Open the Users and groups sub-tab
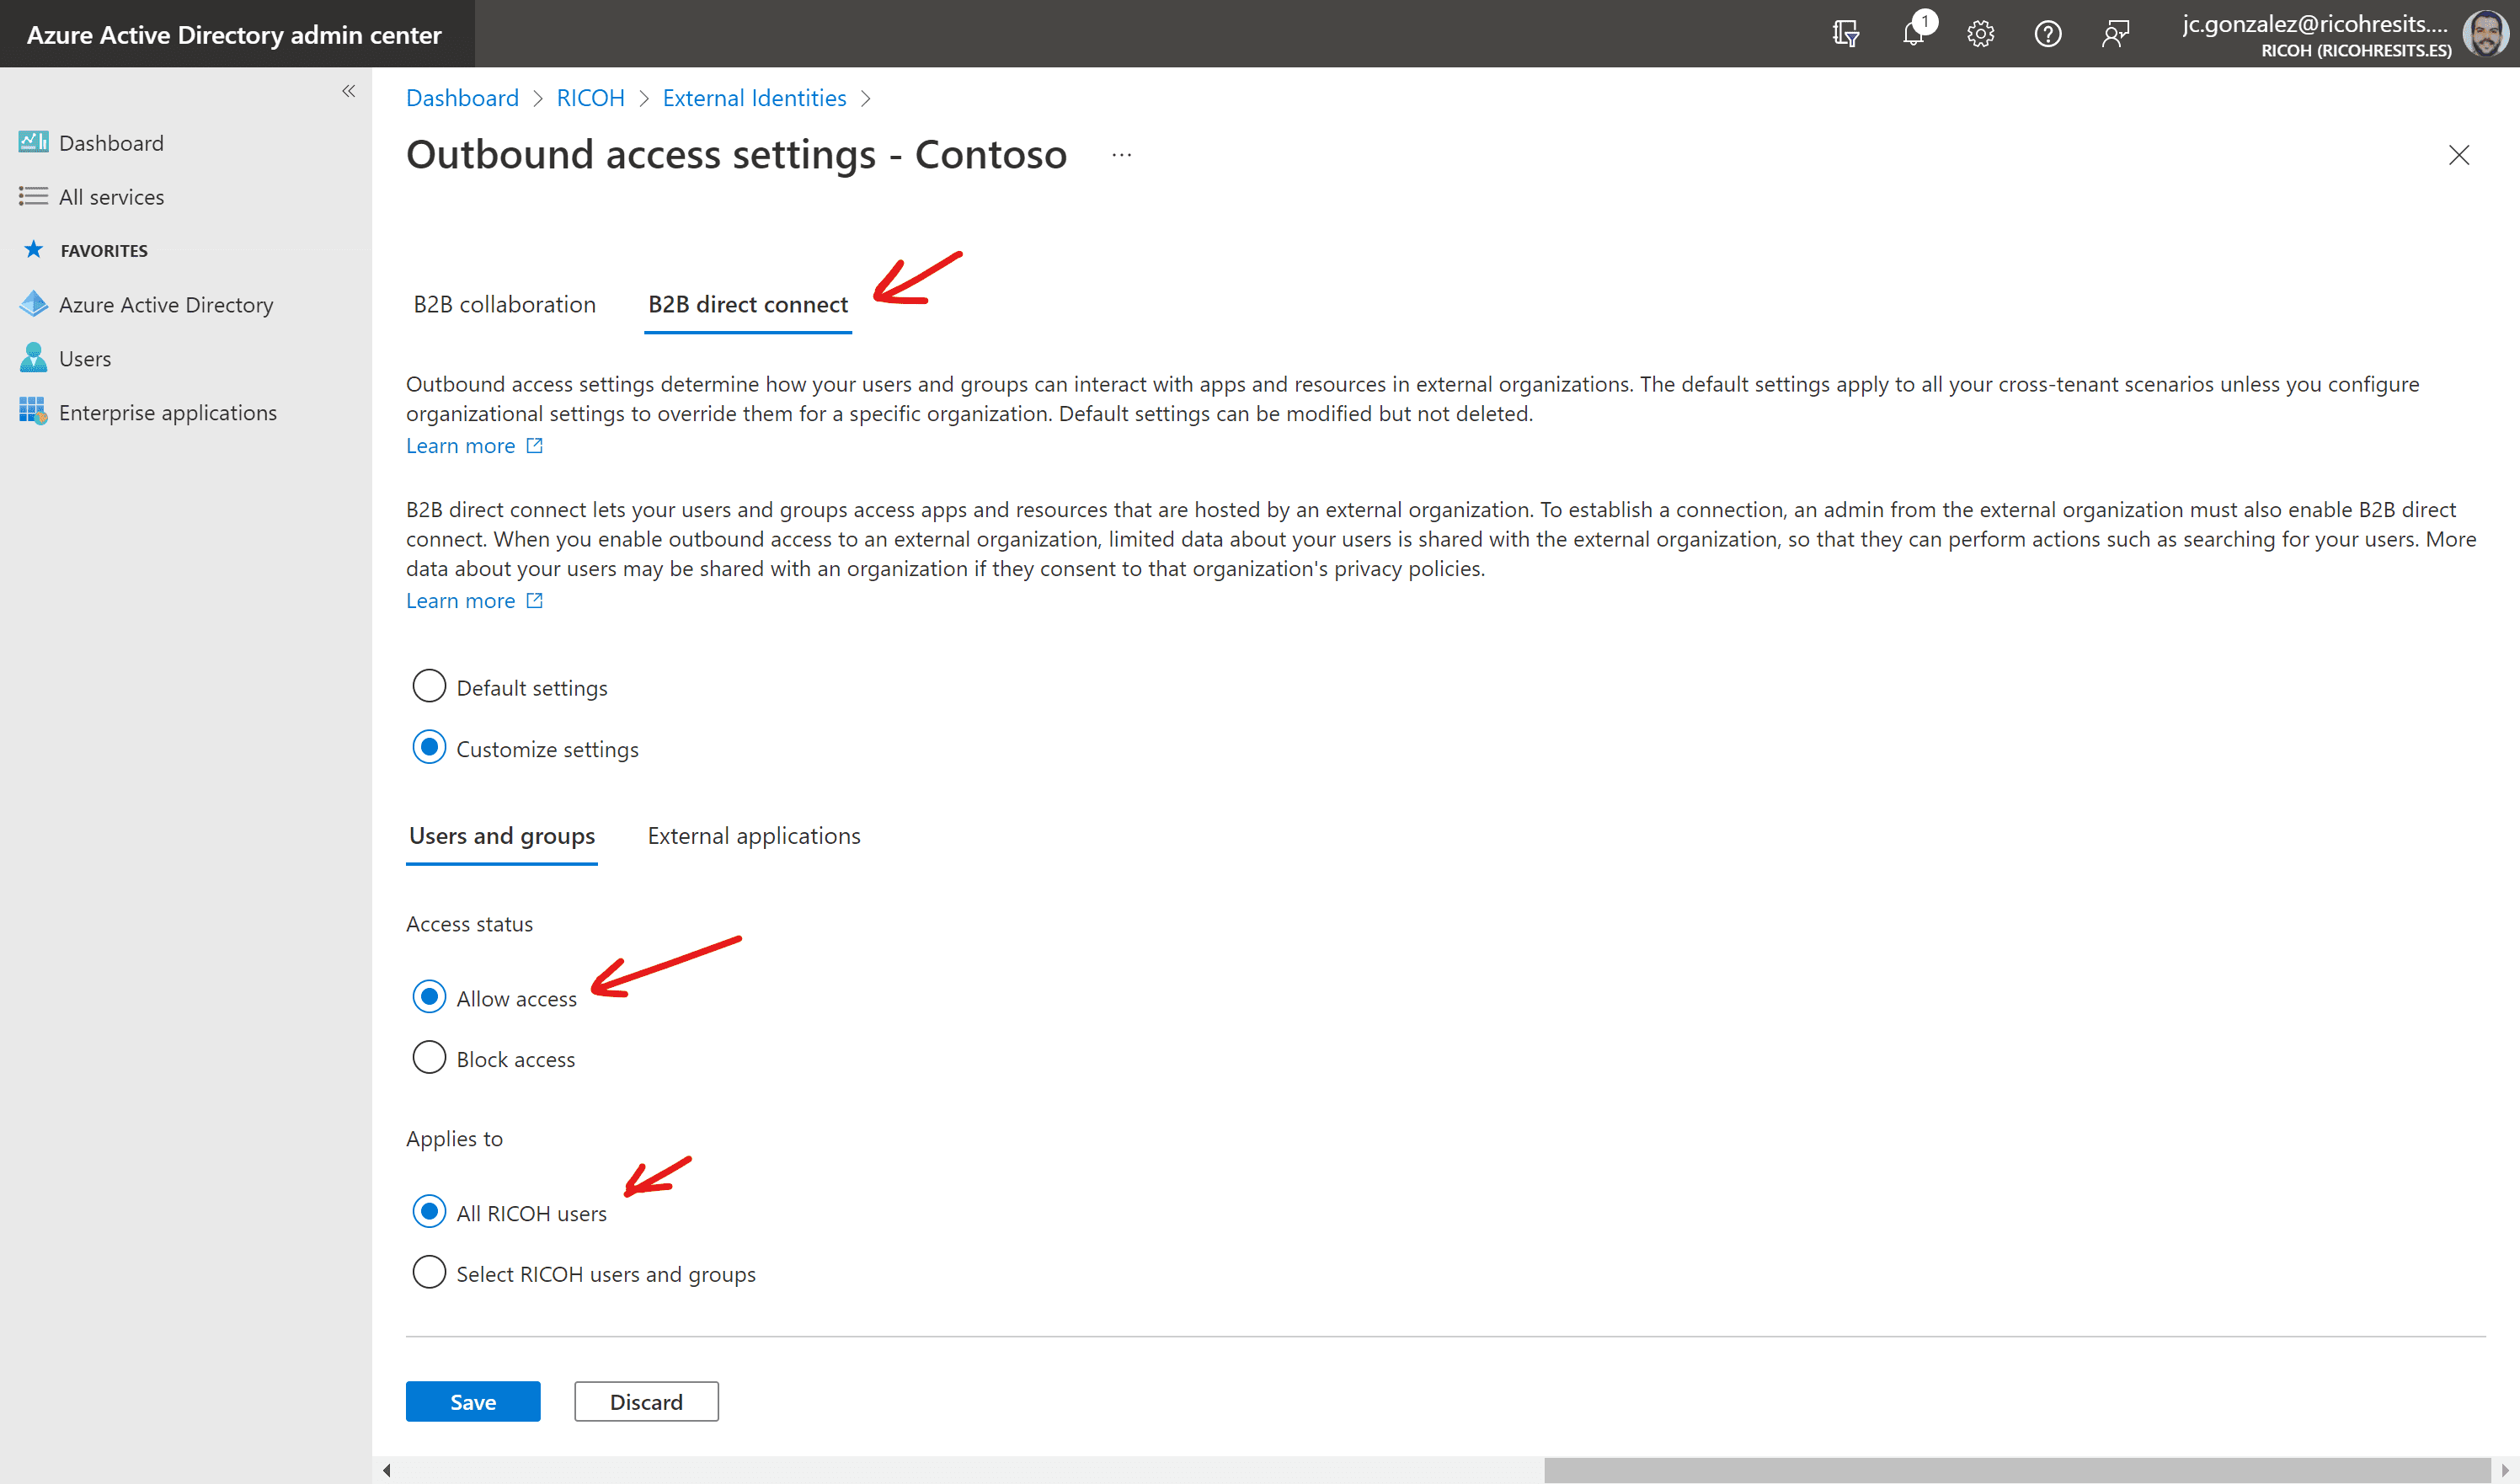The height and width of the screenshot is (1484, 2520). coord(502,836)
